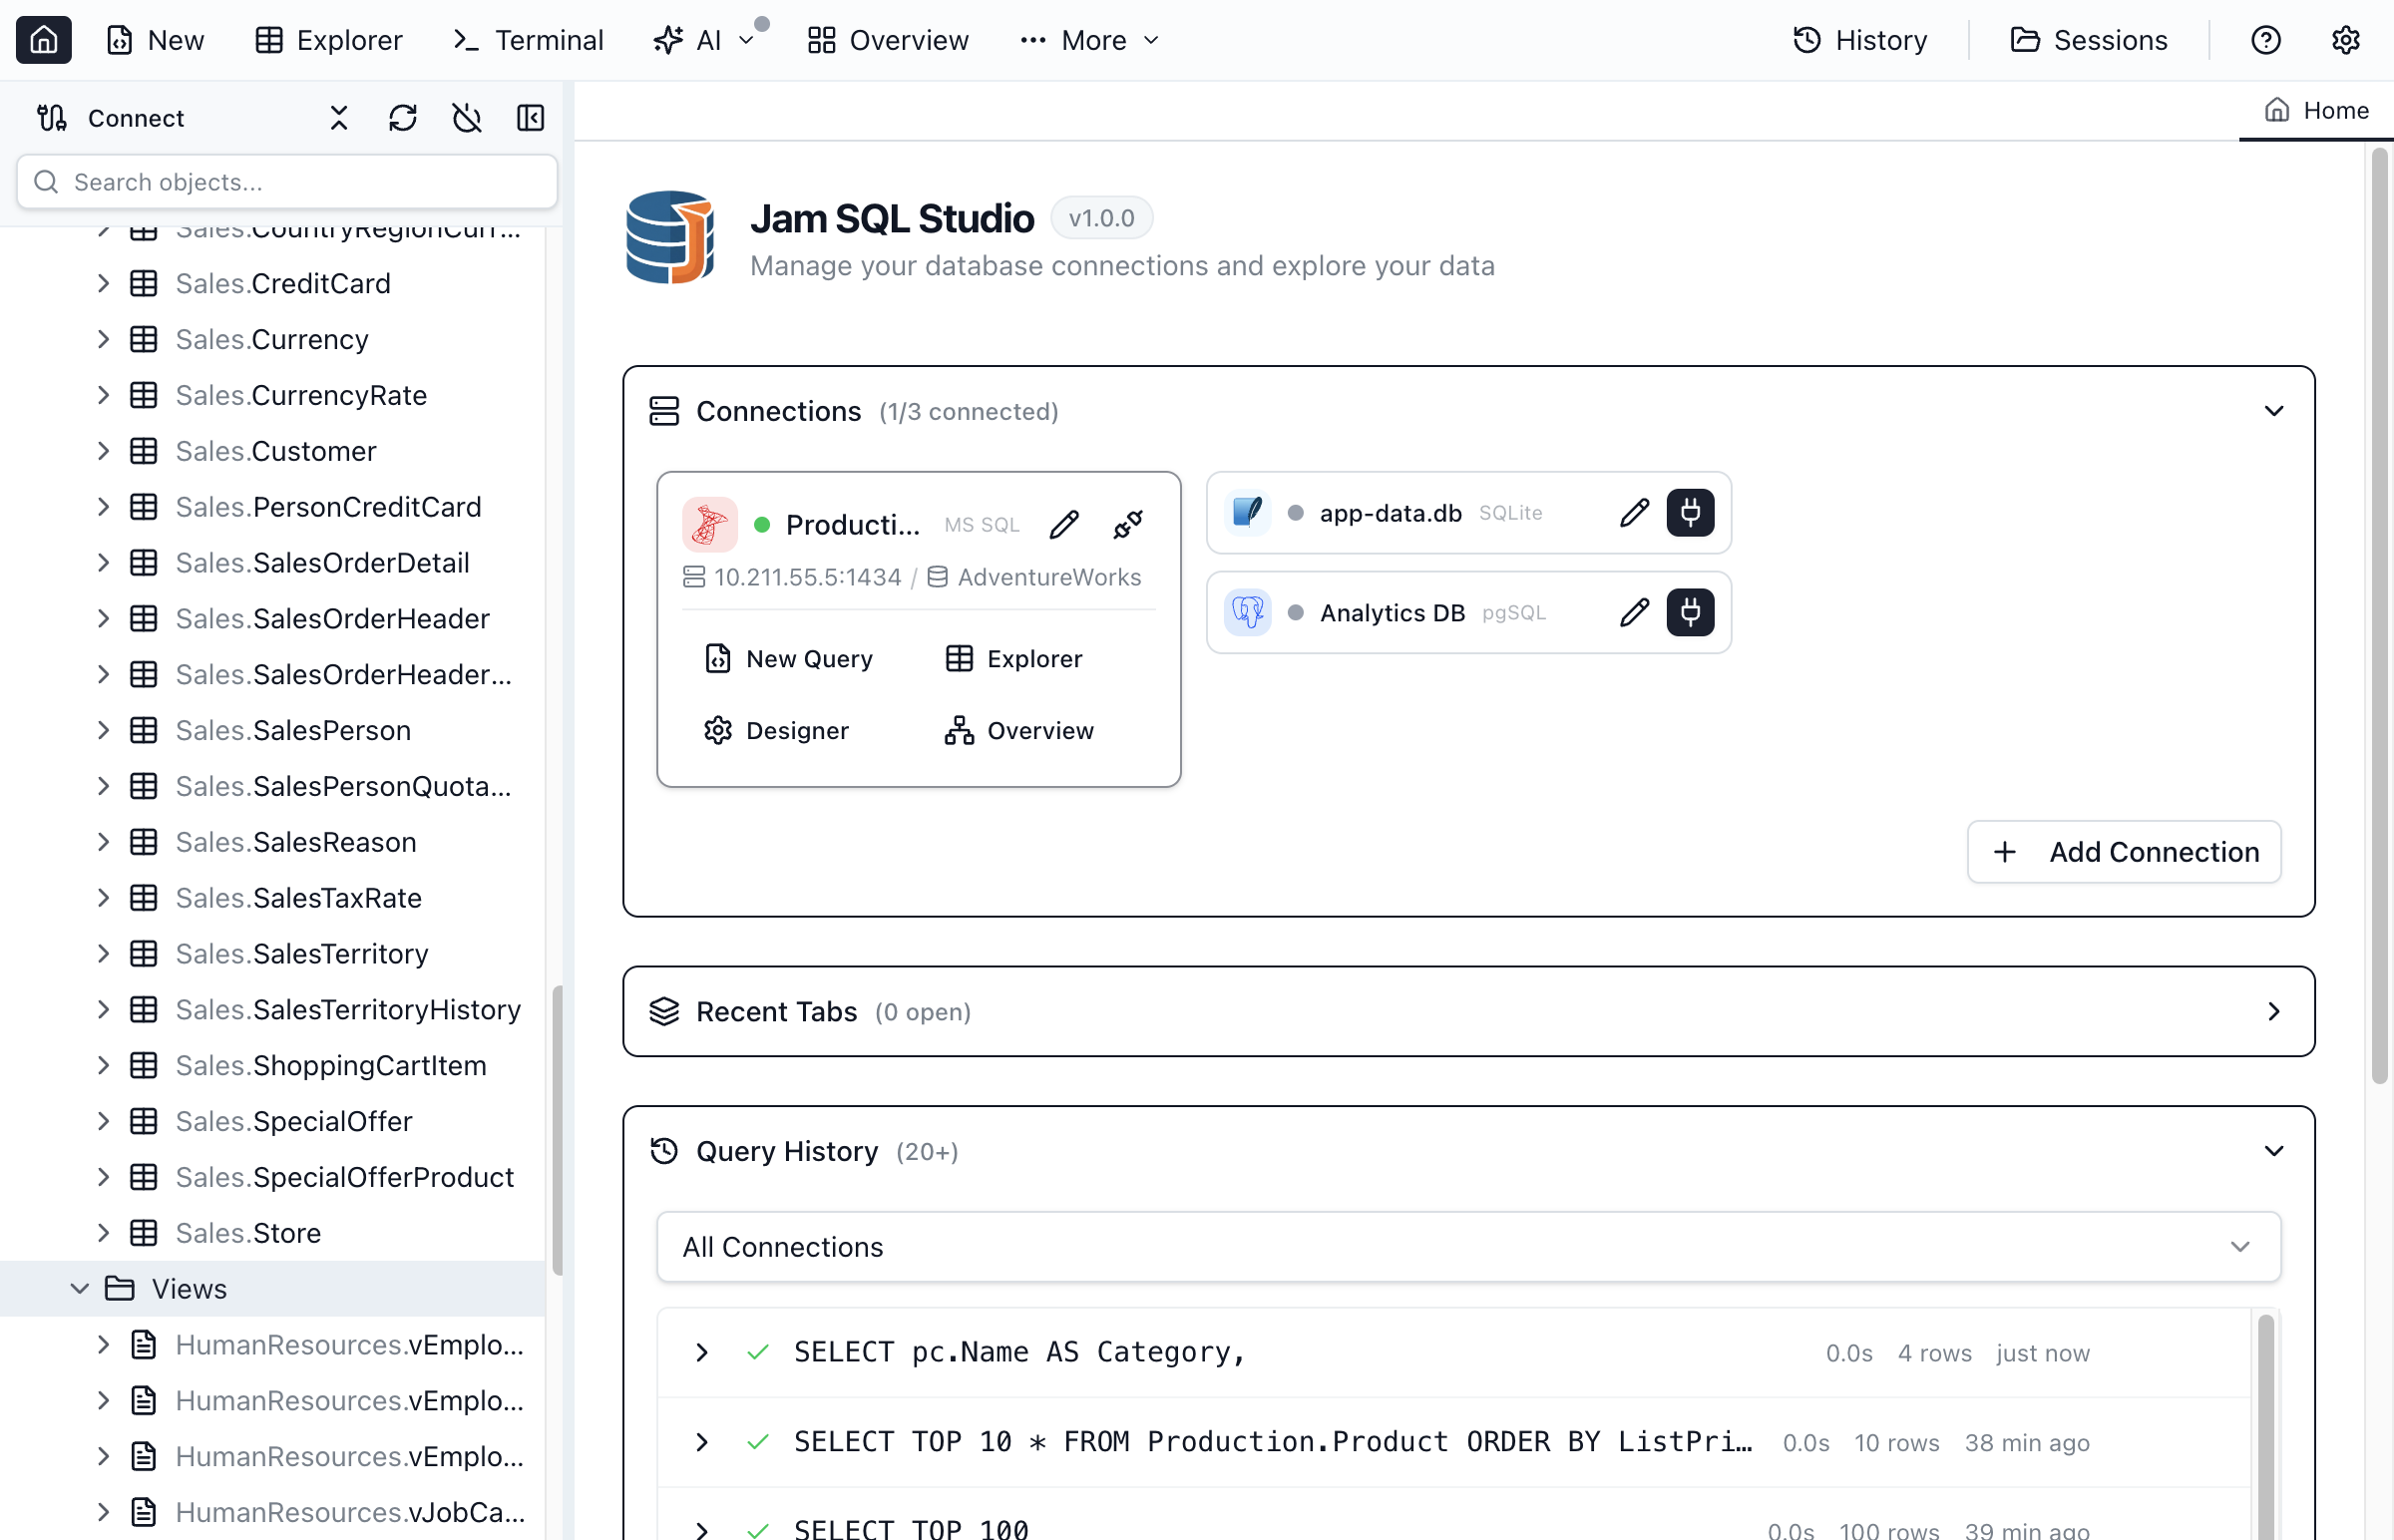Screen dimensions: 2394x1540
Task: Click the Add Connection button
Action: (2124, 852)
